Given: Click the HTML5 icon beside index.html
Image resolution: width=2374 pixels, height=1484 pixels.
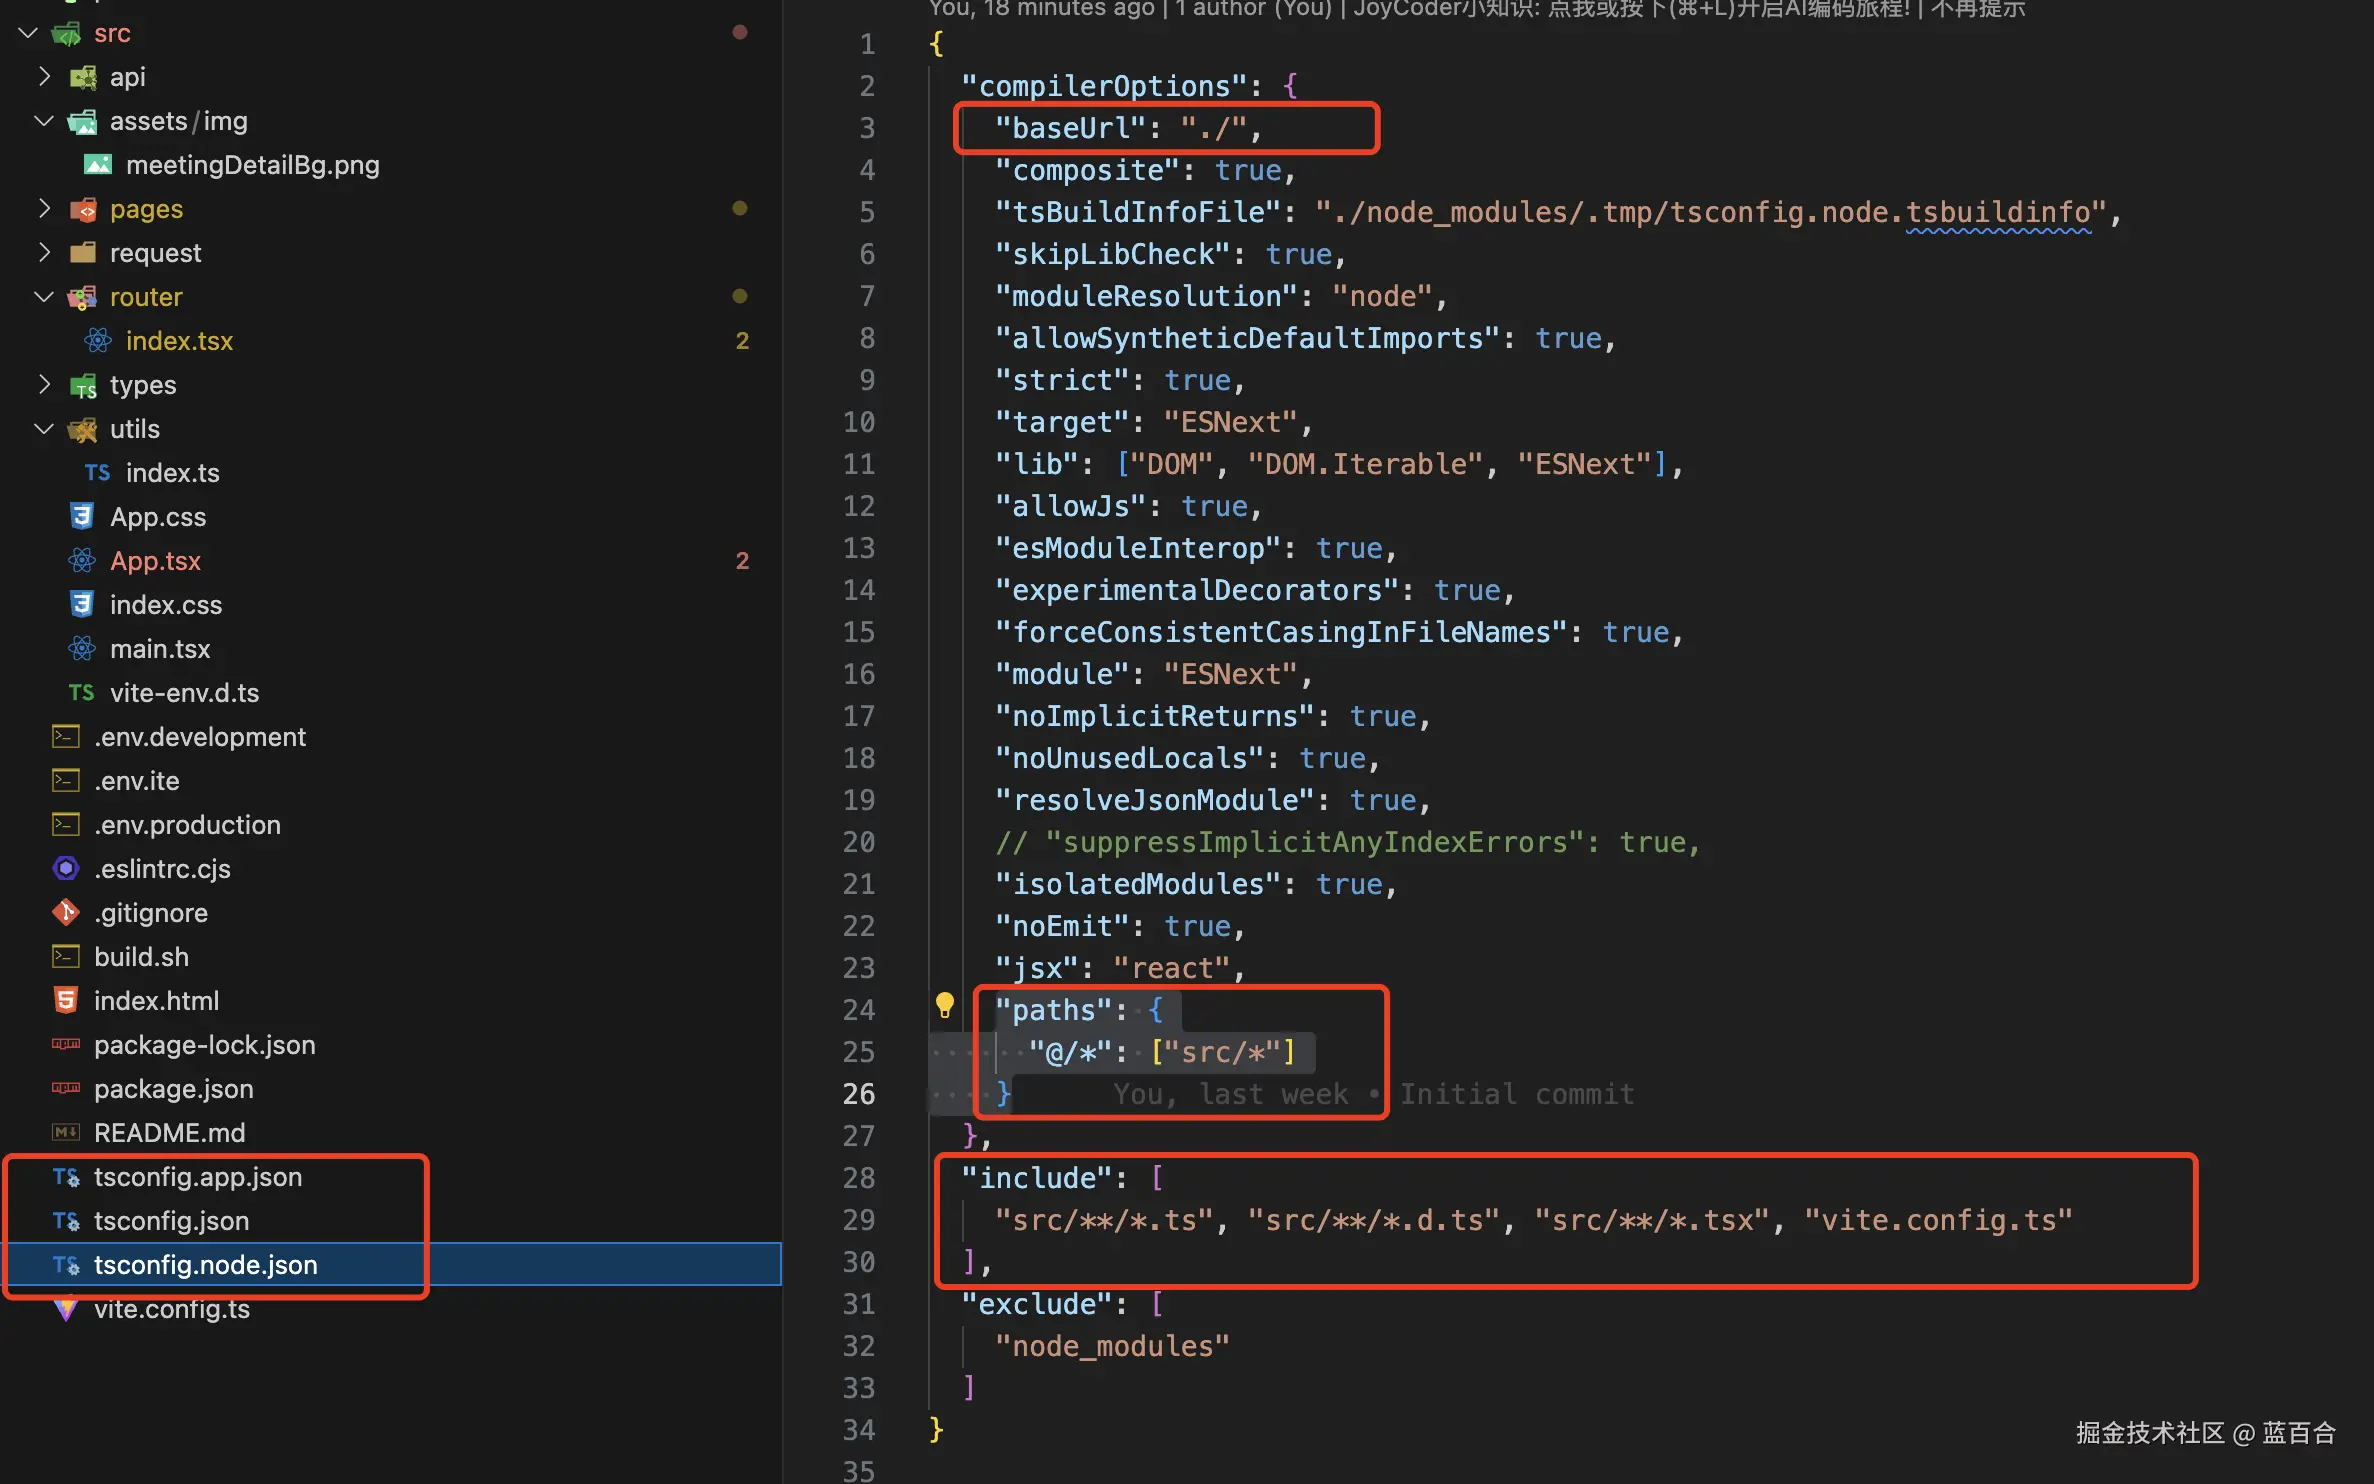Looking at the screenshot, I should point(66,1001).
